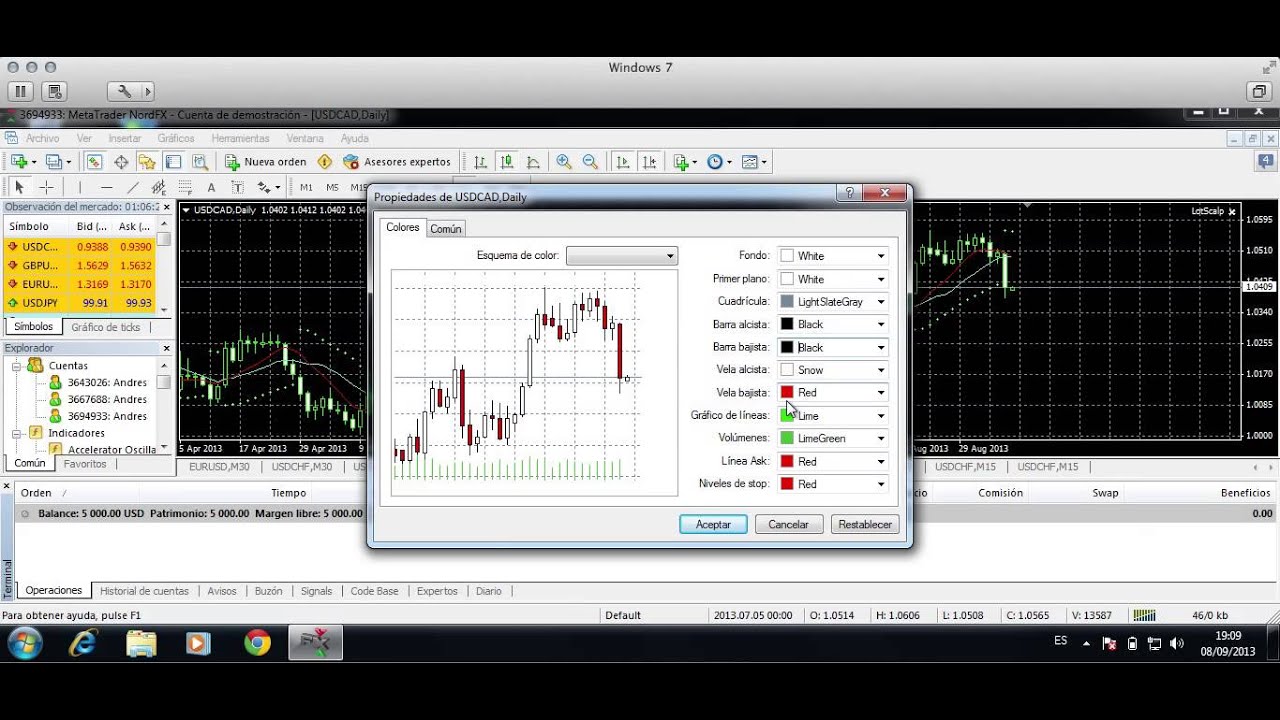Select bar chart type icon

(x=481, y=161)
